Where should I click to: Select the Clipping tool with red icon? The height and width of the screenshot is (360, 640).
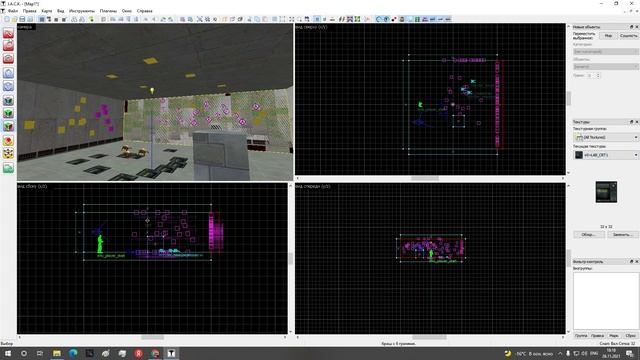[x=8, y=140]
